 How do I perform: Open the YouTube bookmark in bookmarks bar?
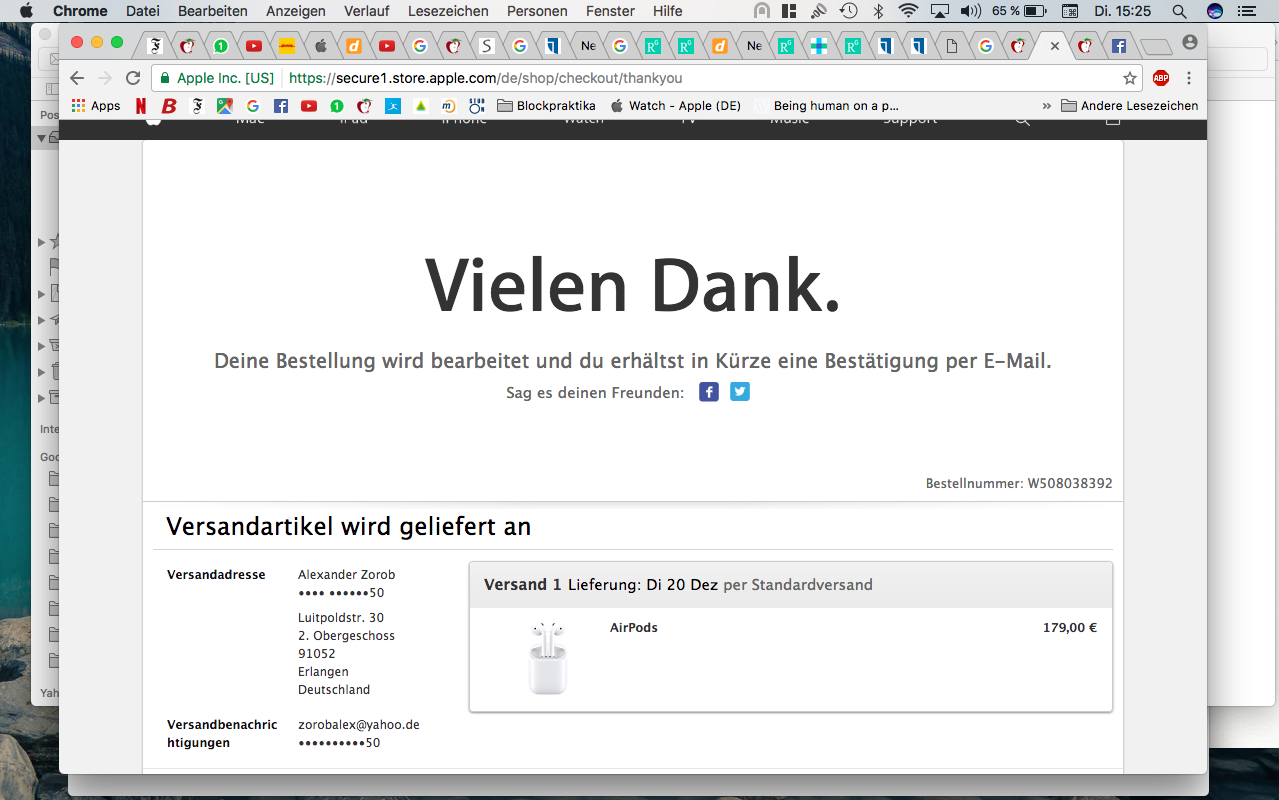(x=308, y=105)
